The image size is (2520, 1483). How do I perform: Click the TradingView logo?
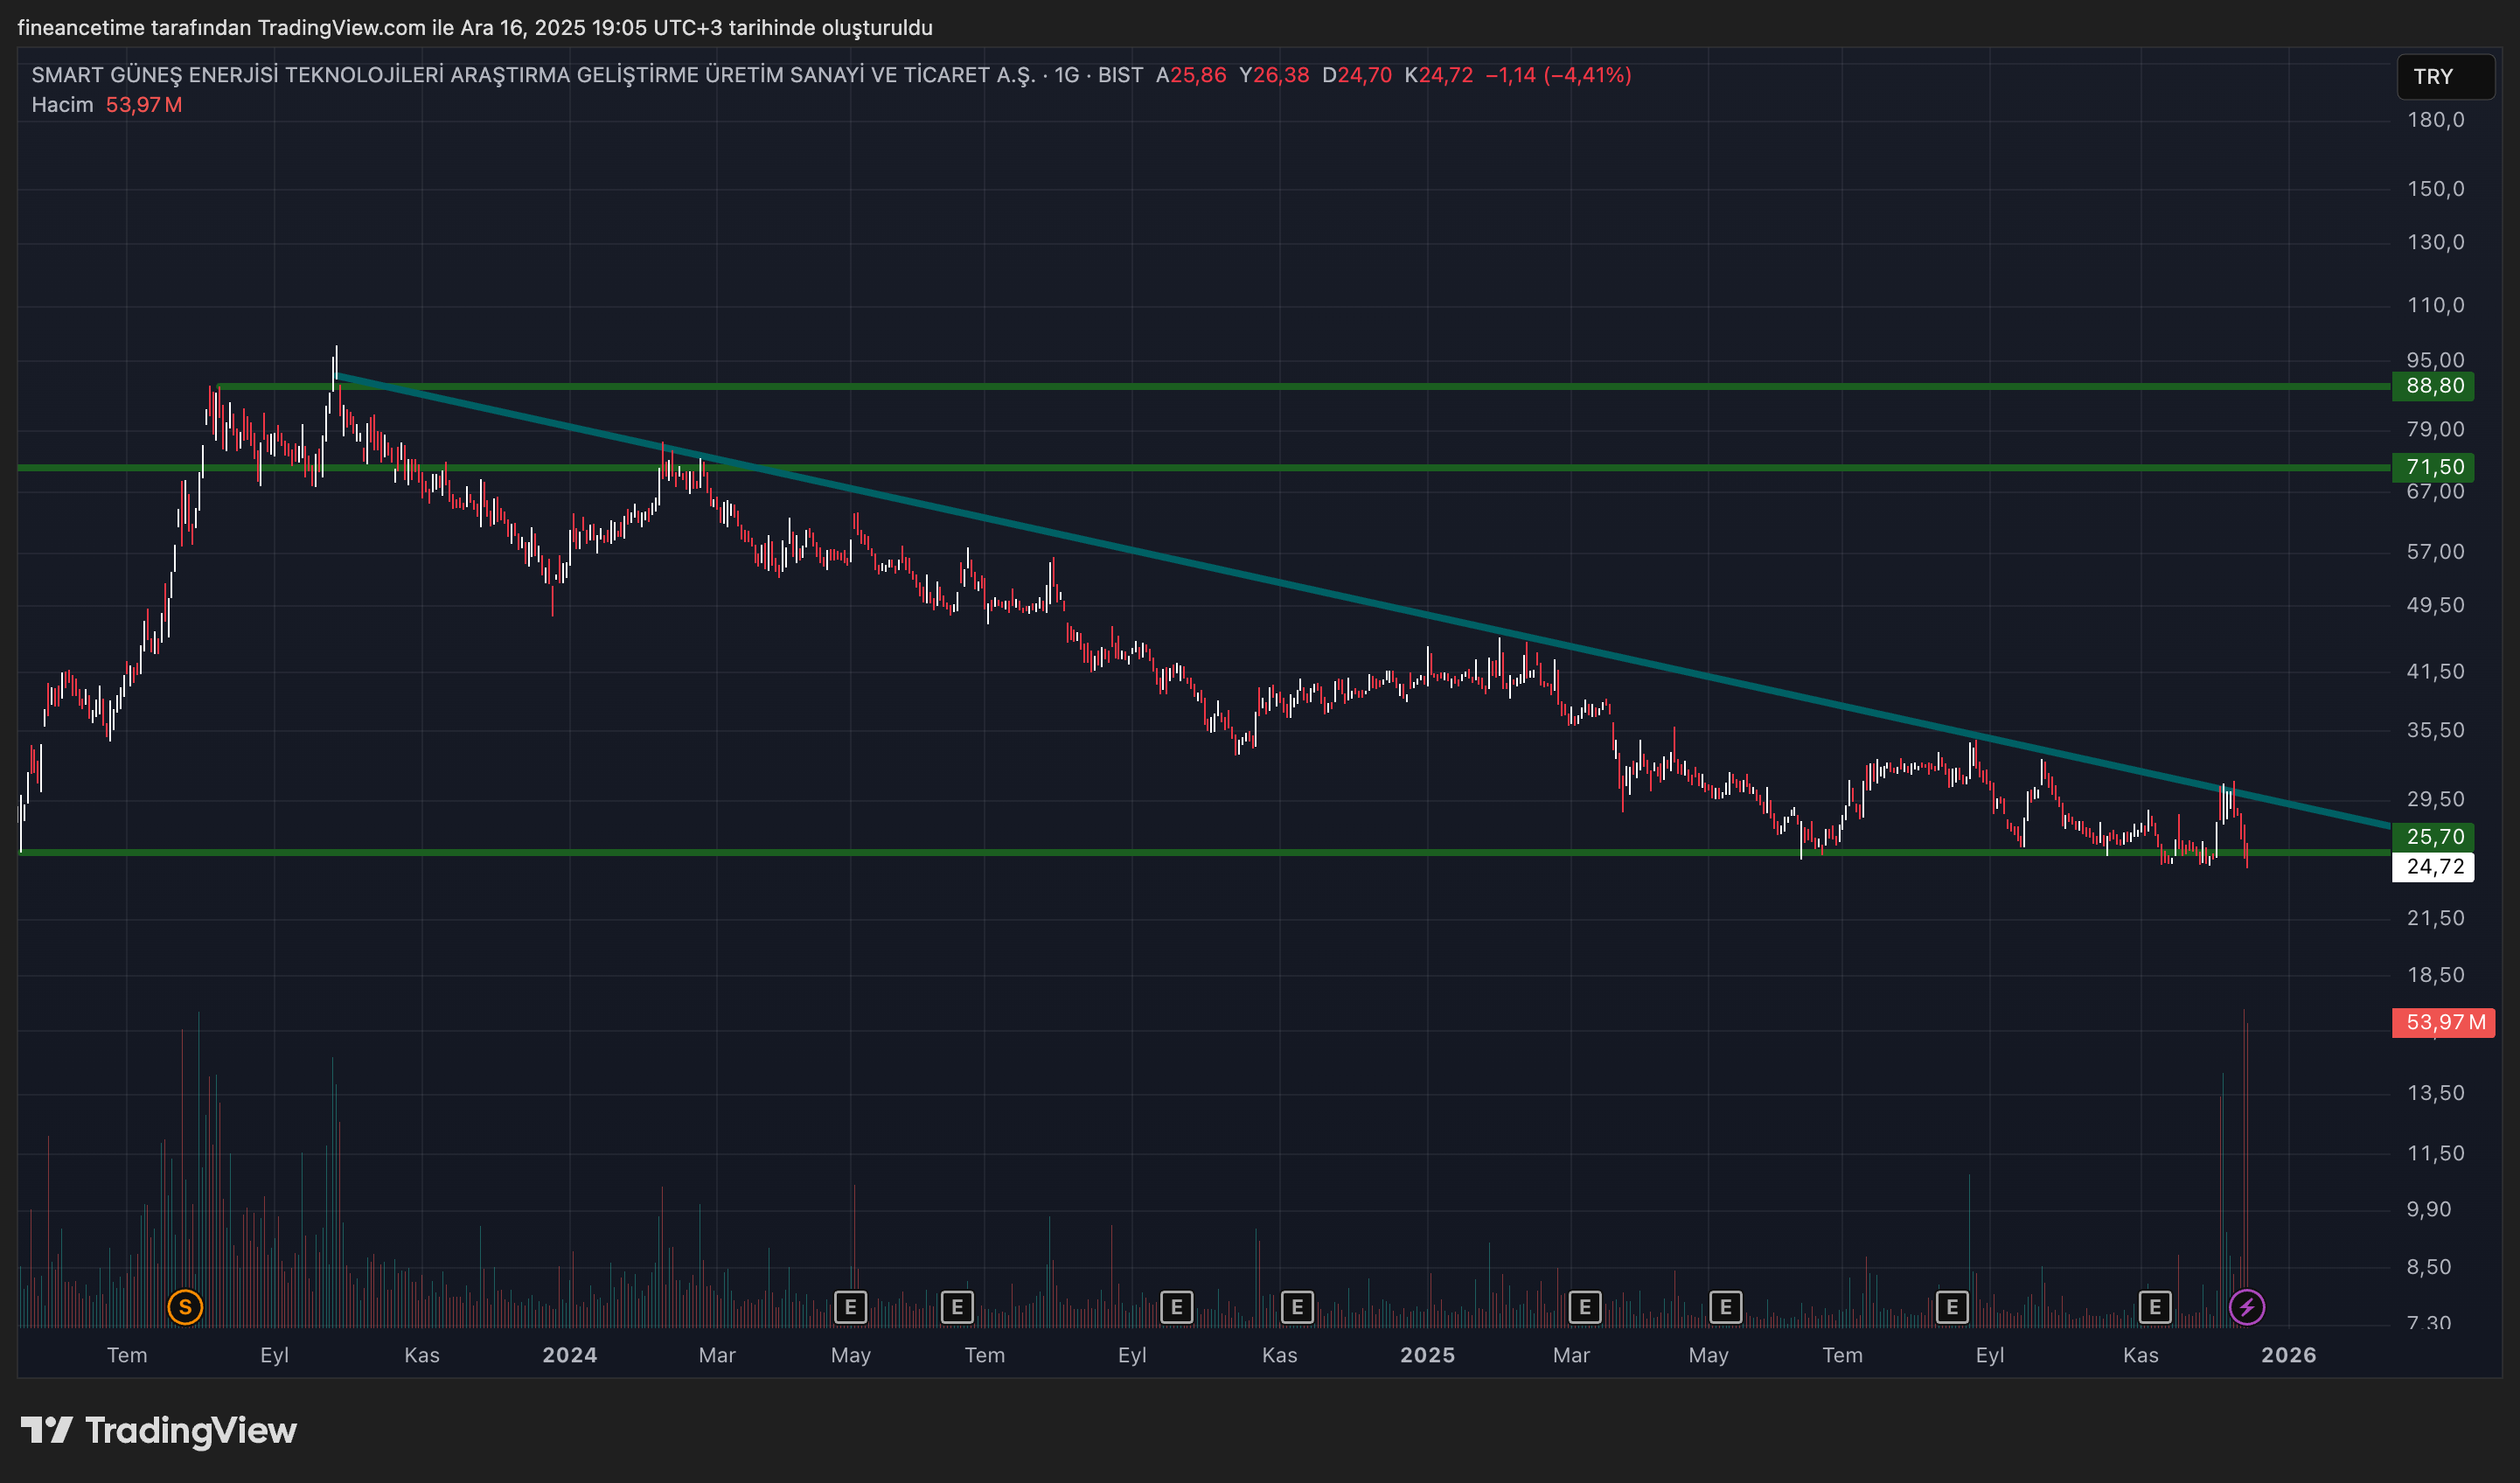coord(159,1431)
